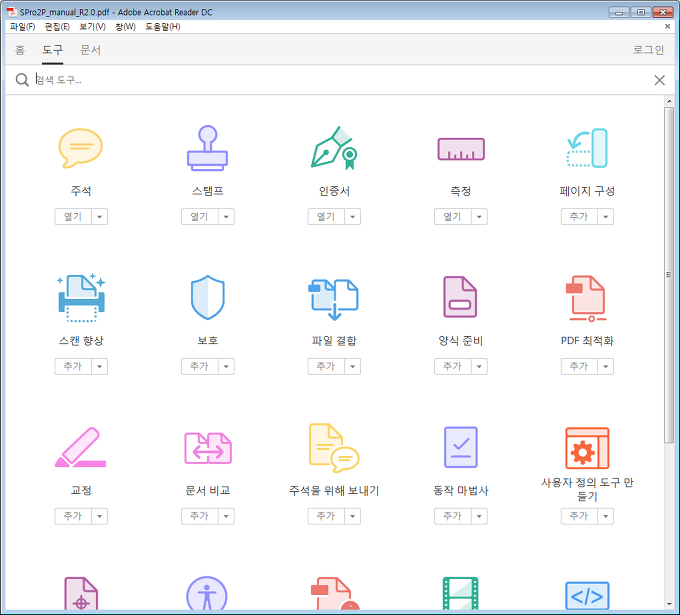This screenshot has height=615, width=680.
Task: Select the 스탬프 stamp tool icon
Action: 207,148
